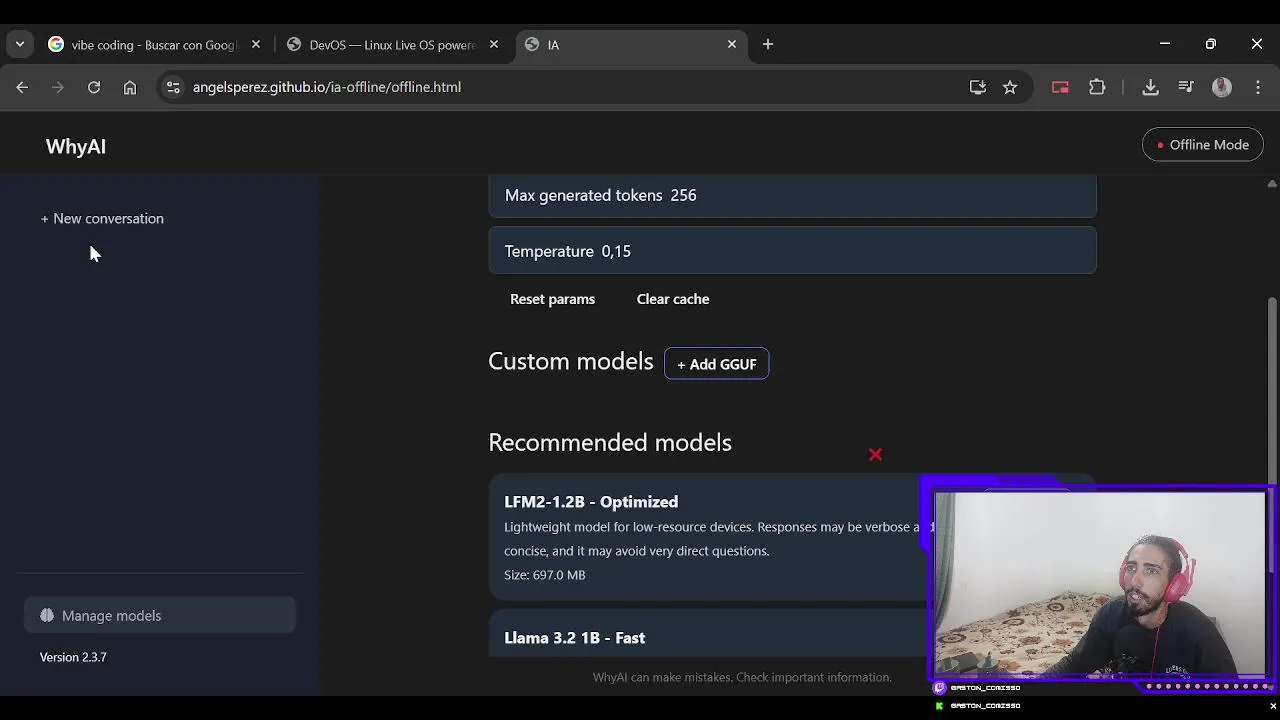Open the Chrome profile avatar
Screen dimensions: 1280x720
coord(1222,87)
